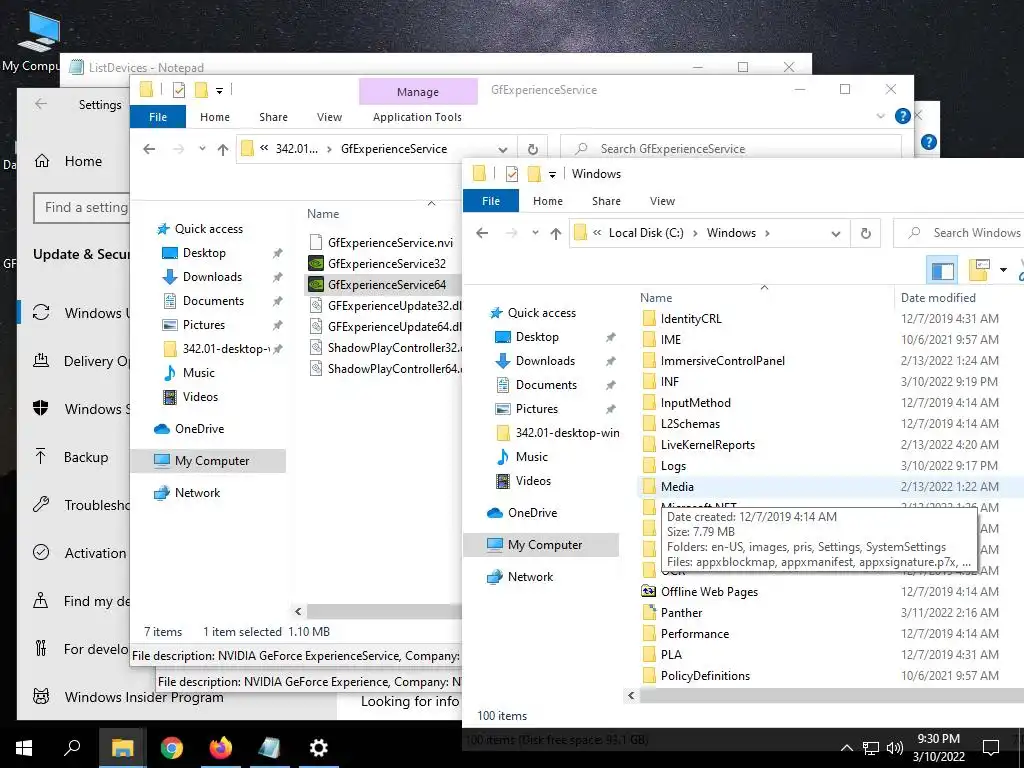This screenshot has height=768, width=1024.
Task: Select the Panther folder
Action: tap(681, 613)
